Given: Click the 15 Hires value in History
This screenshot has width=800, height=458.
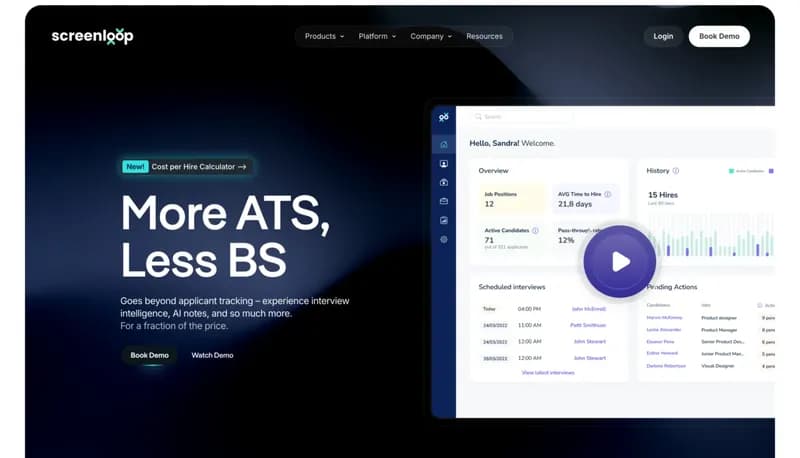Looking at the screenshot, I should 663,195.
